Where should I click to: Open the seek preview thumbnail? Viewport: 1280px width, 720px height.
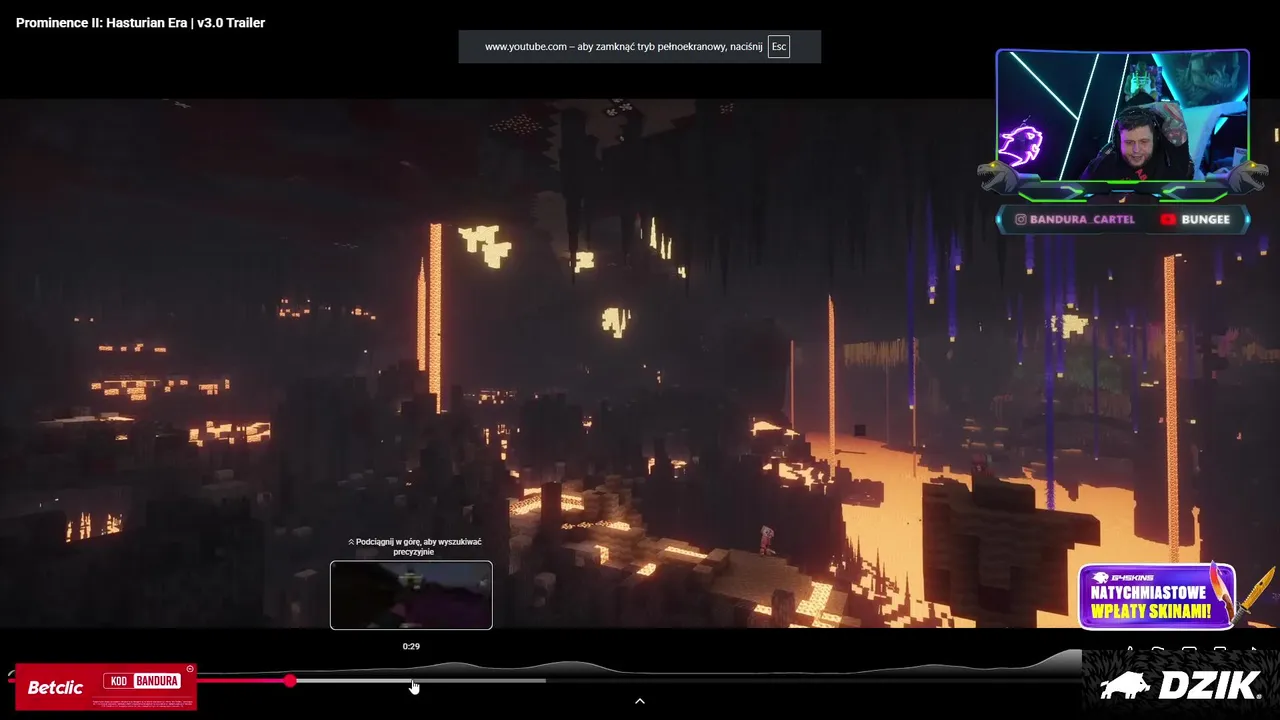tap(411, 595)
